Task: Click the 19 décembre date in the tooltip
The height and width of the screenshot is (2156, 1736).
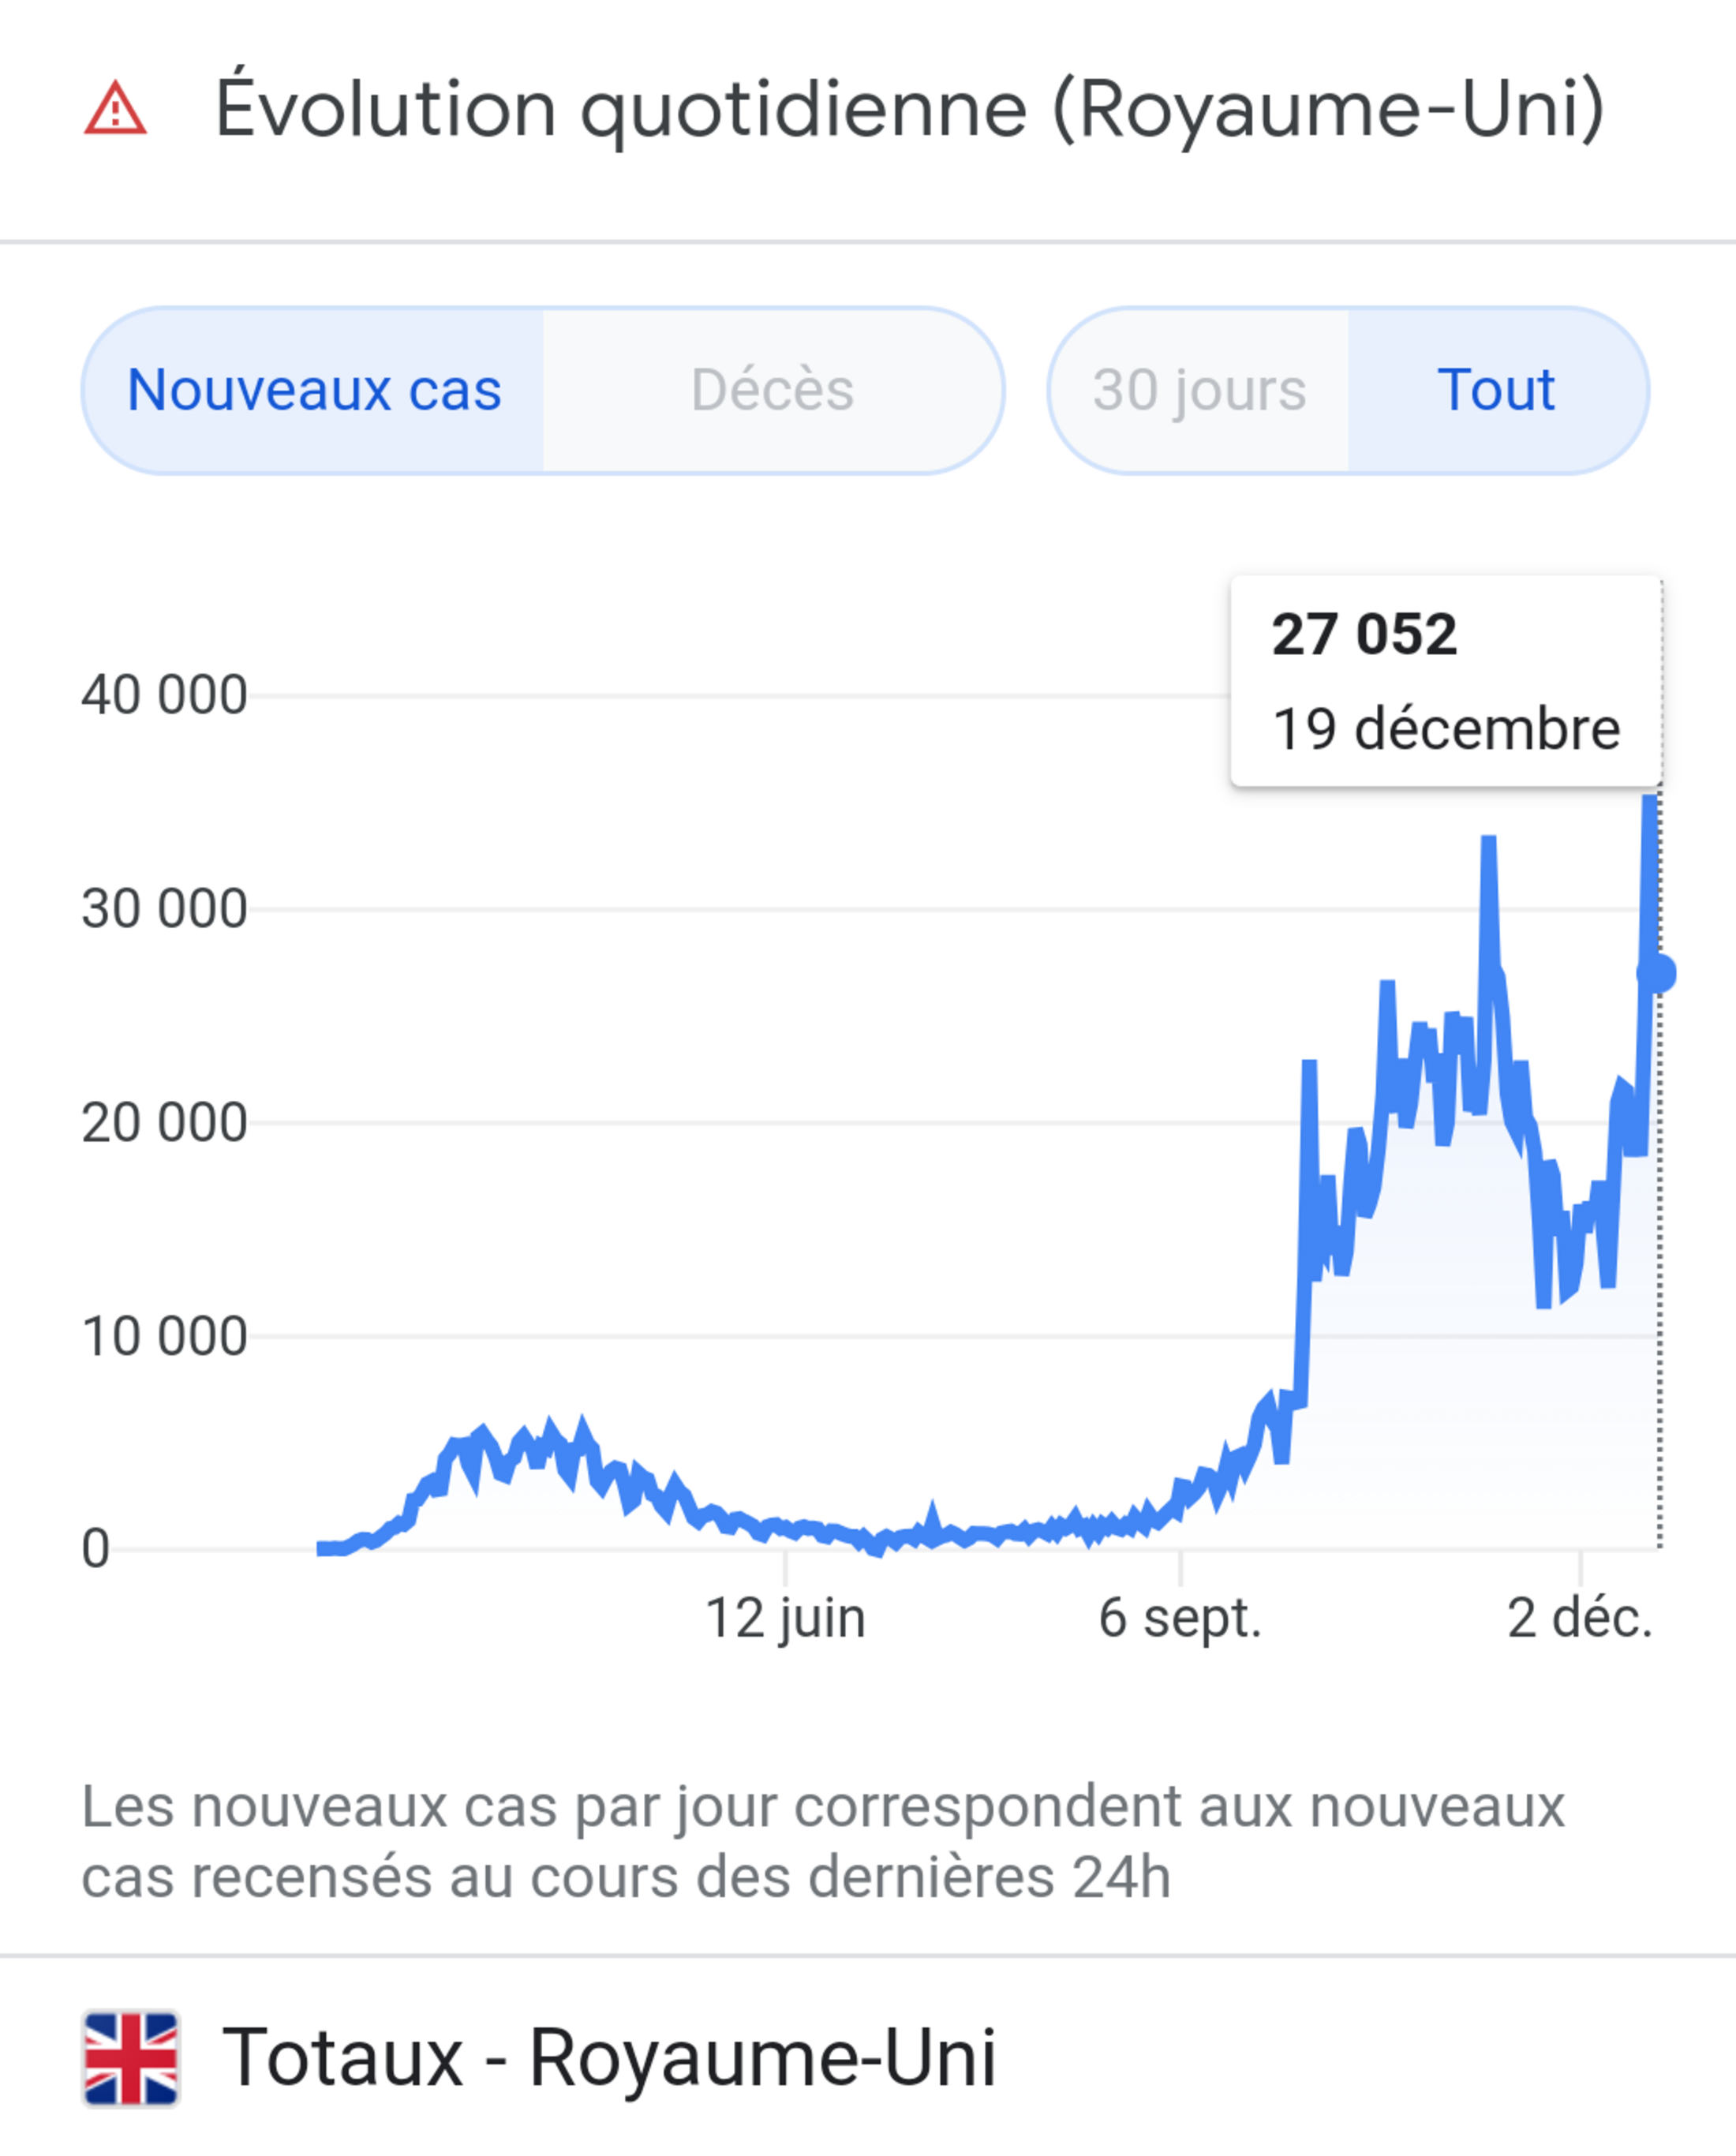Action: pyautogui.click(x=1446, y=728)
